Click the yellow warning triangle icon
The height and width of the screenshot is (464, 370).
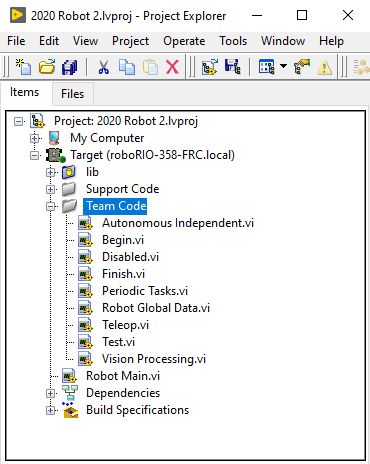point(324,67)
